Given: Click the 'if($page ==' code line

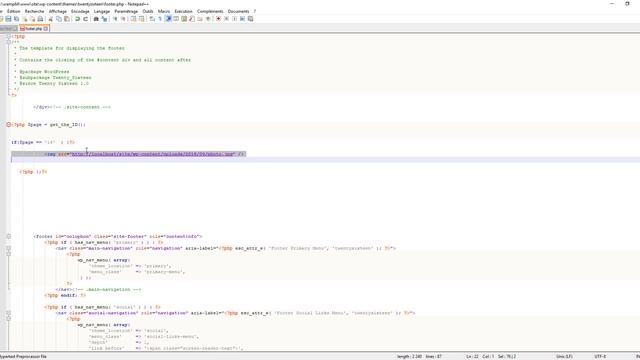Looking at the screenshot, I should click(x=43, y=142).
